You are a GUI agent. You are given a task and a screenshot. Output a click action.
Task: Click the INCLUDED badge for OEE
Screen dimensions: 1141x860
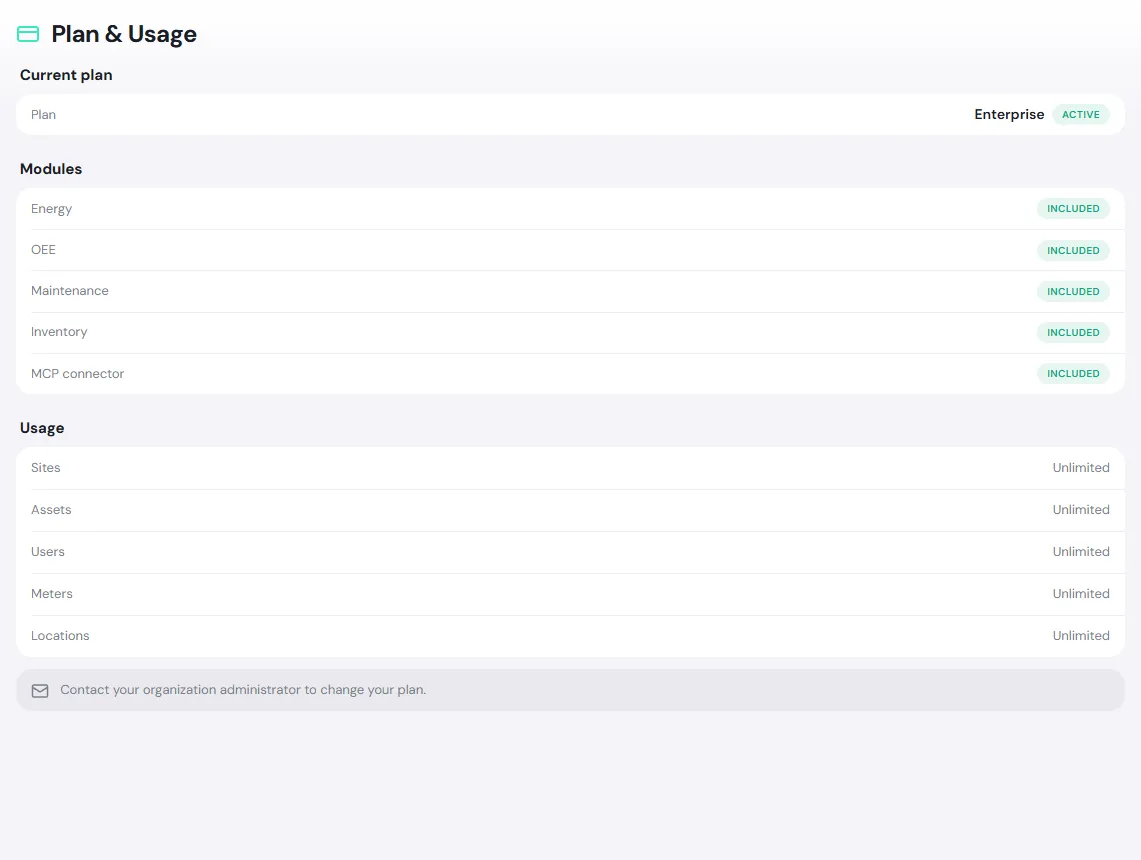pos(1073,250)
